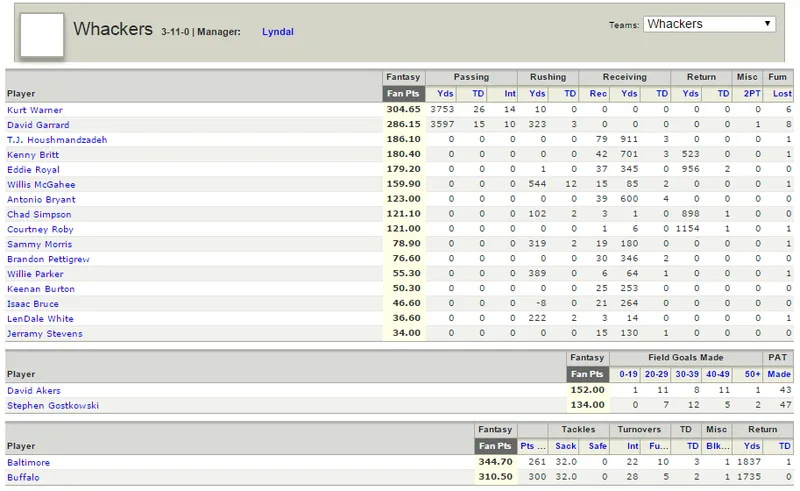
Task: Open T.J. Houshmandzadeh's player link
Action: click(57, 139)
